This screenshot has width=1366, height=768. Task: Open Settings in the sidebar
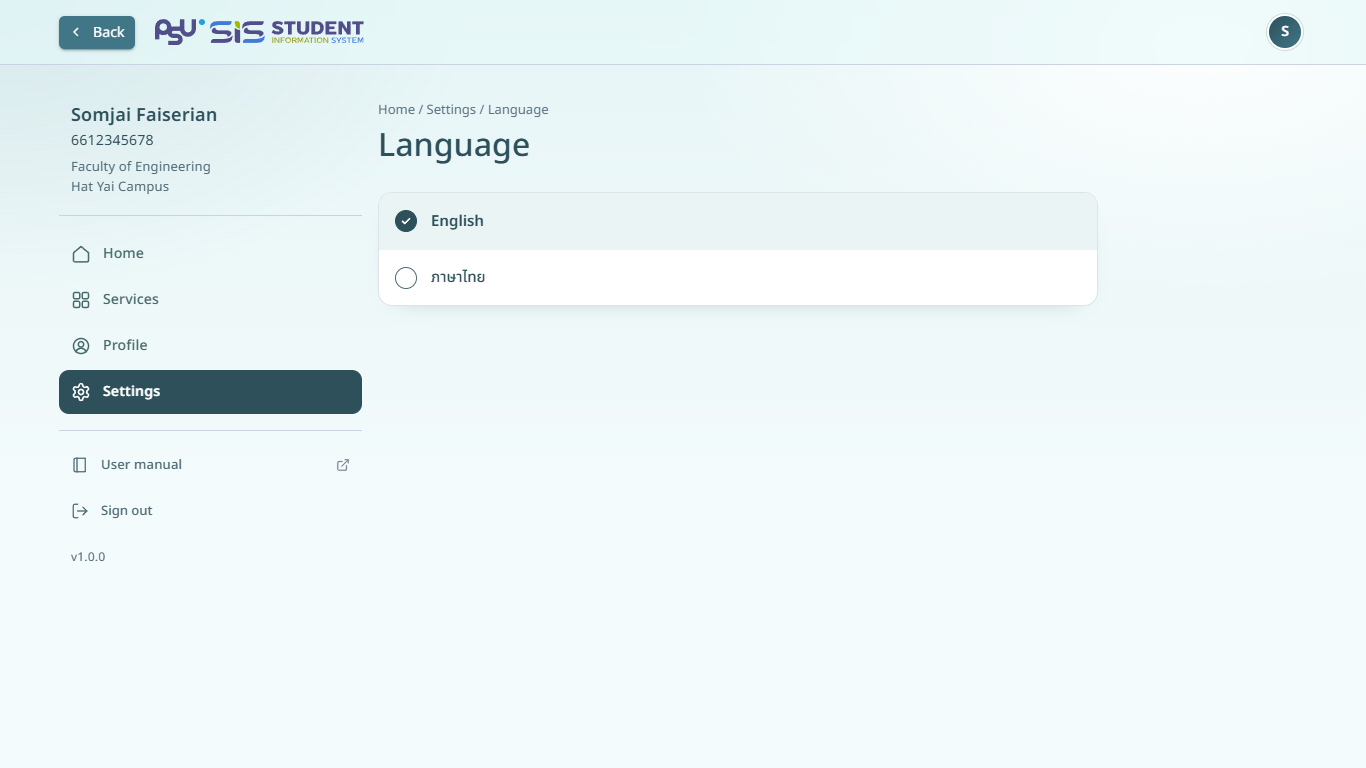[x=210, y=392]
